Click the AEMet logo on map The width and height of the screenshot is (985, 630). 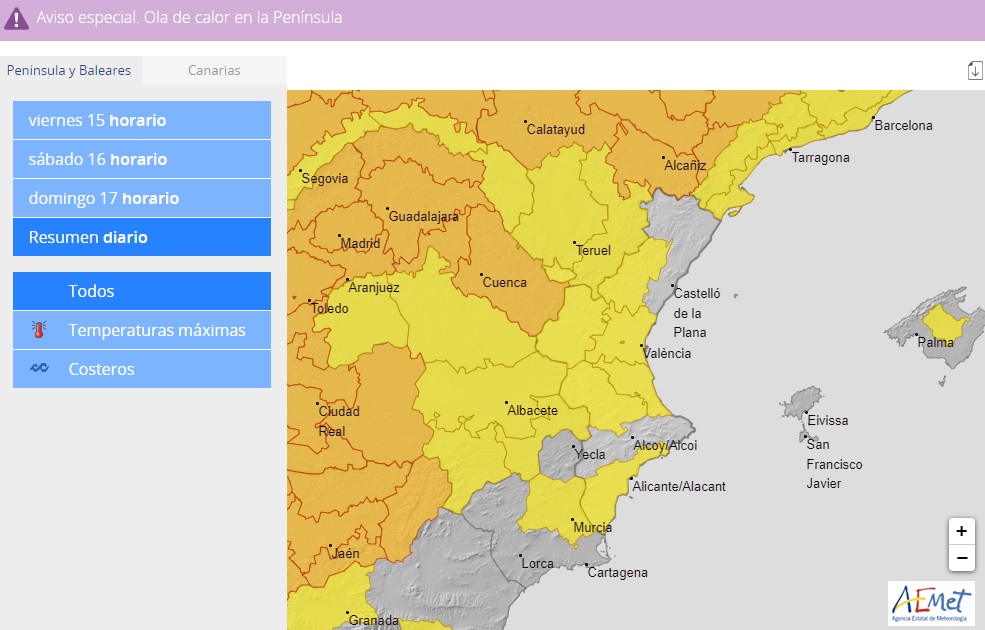[x=930, y=603]
